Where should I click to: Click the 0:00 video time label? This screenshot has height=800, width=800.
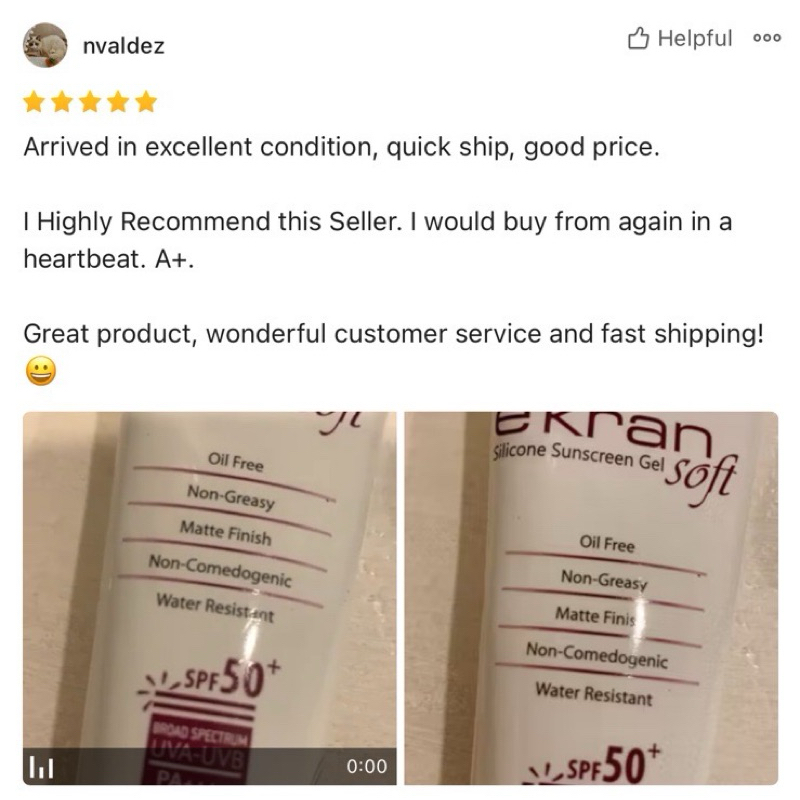click(x=367, y=766)
